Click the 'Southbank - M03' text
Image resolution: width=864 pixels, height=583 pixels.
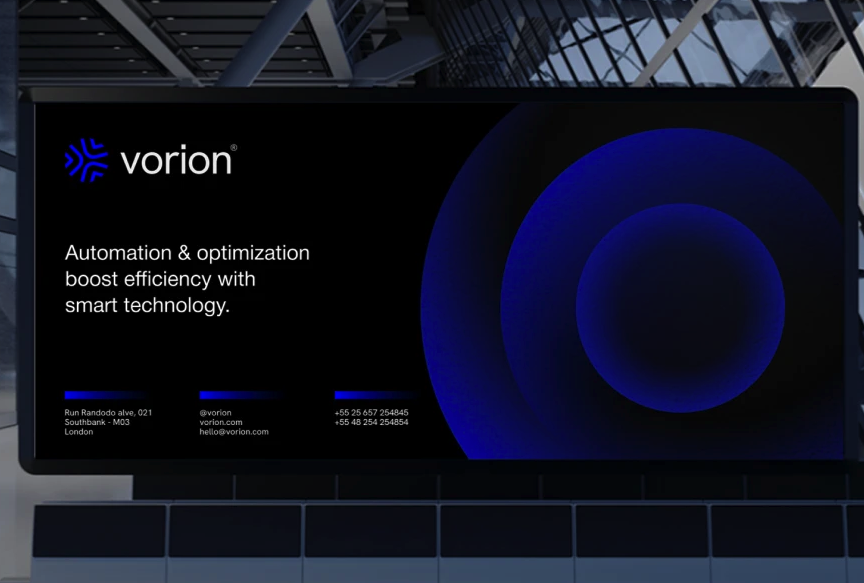click(97, 422)
